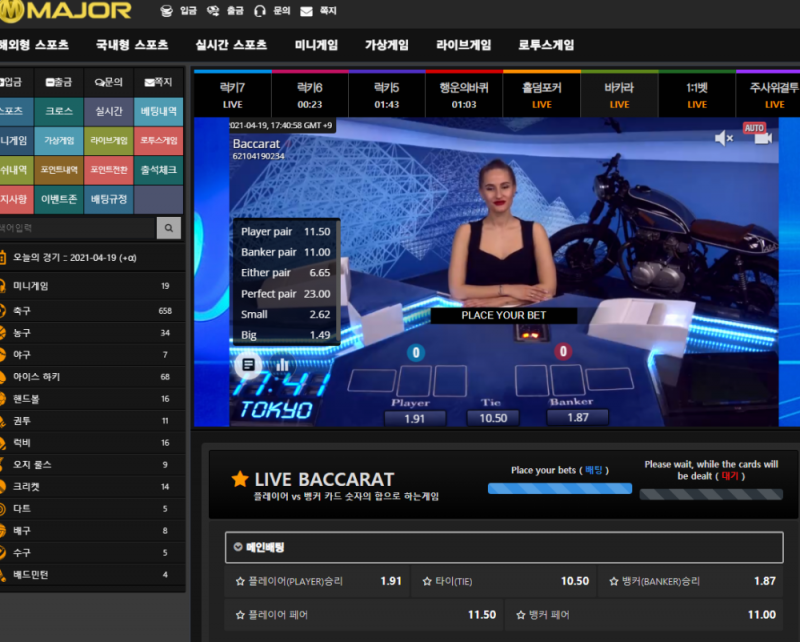Click the search magnifier button in the sidebar
The image size is (800, 642).
click(x=169, y=228)
